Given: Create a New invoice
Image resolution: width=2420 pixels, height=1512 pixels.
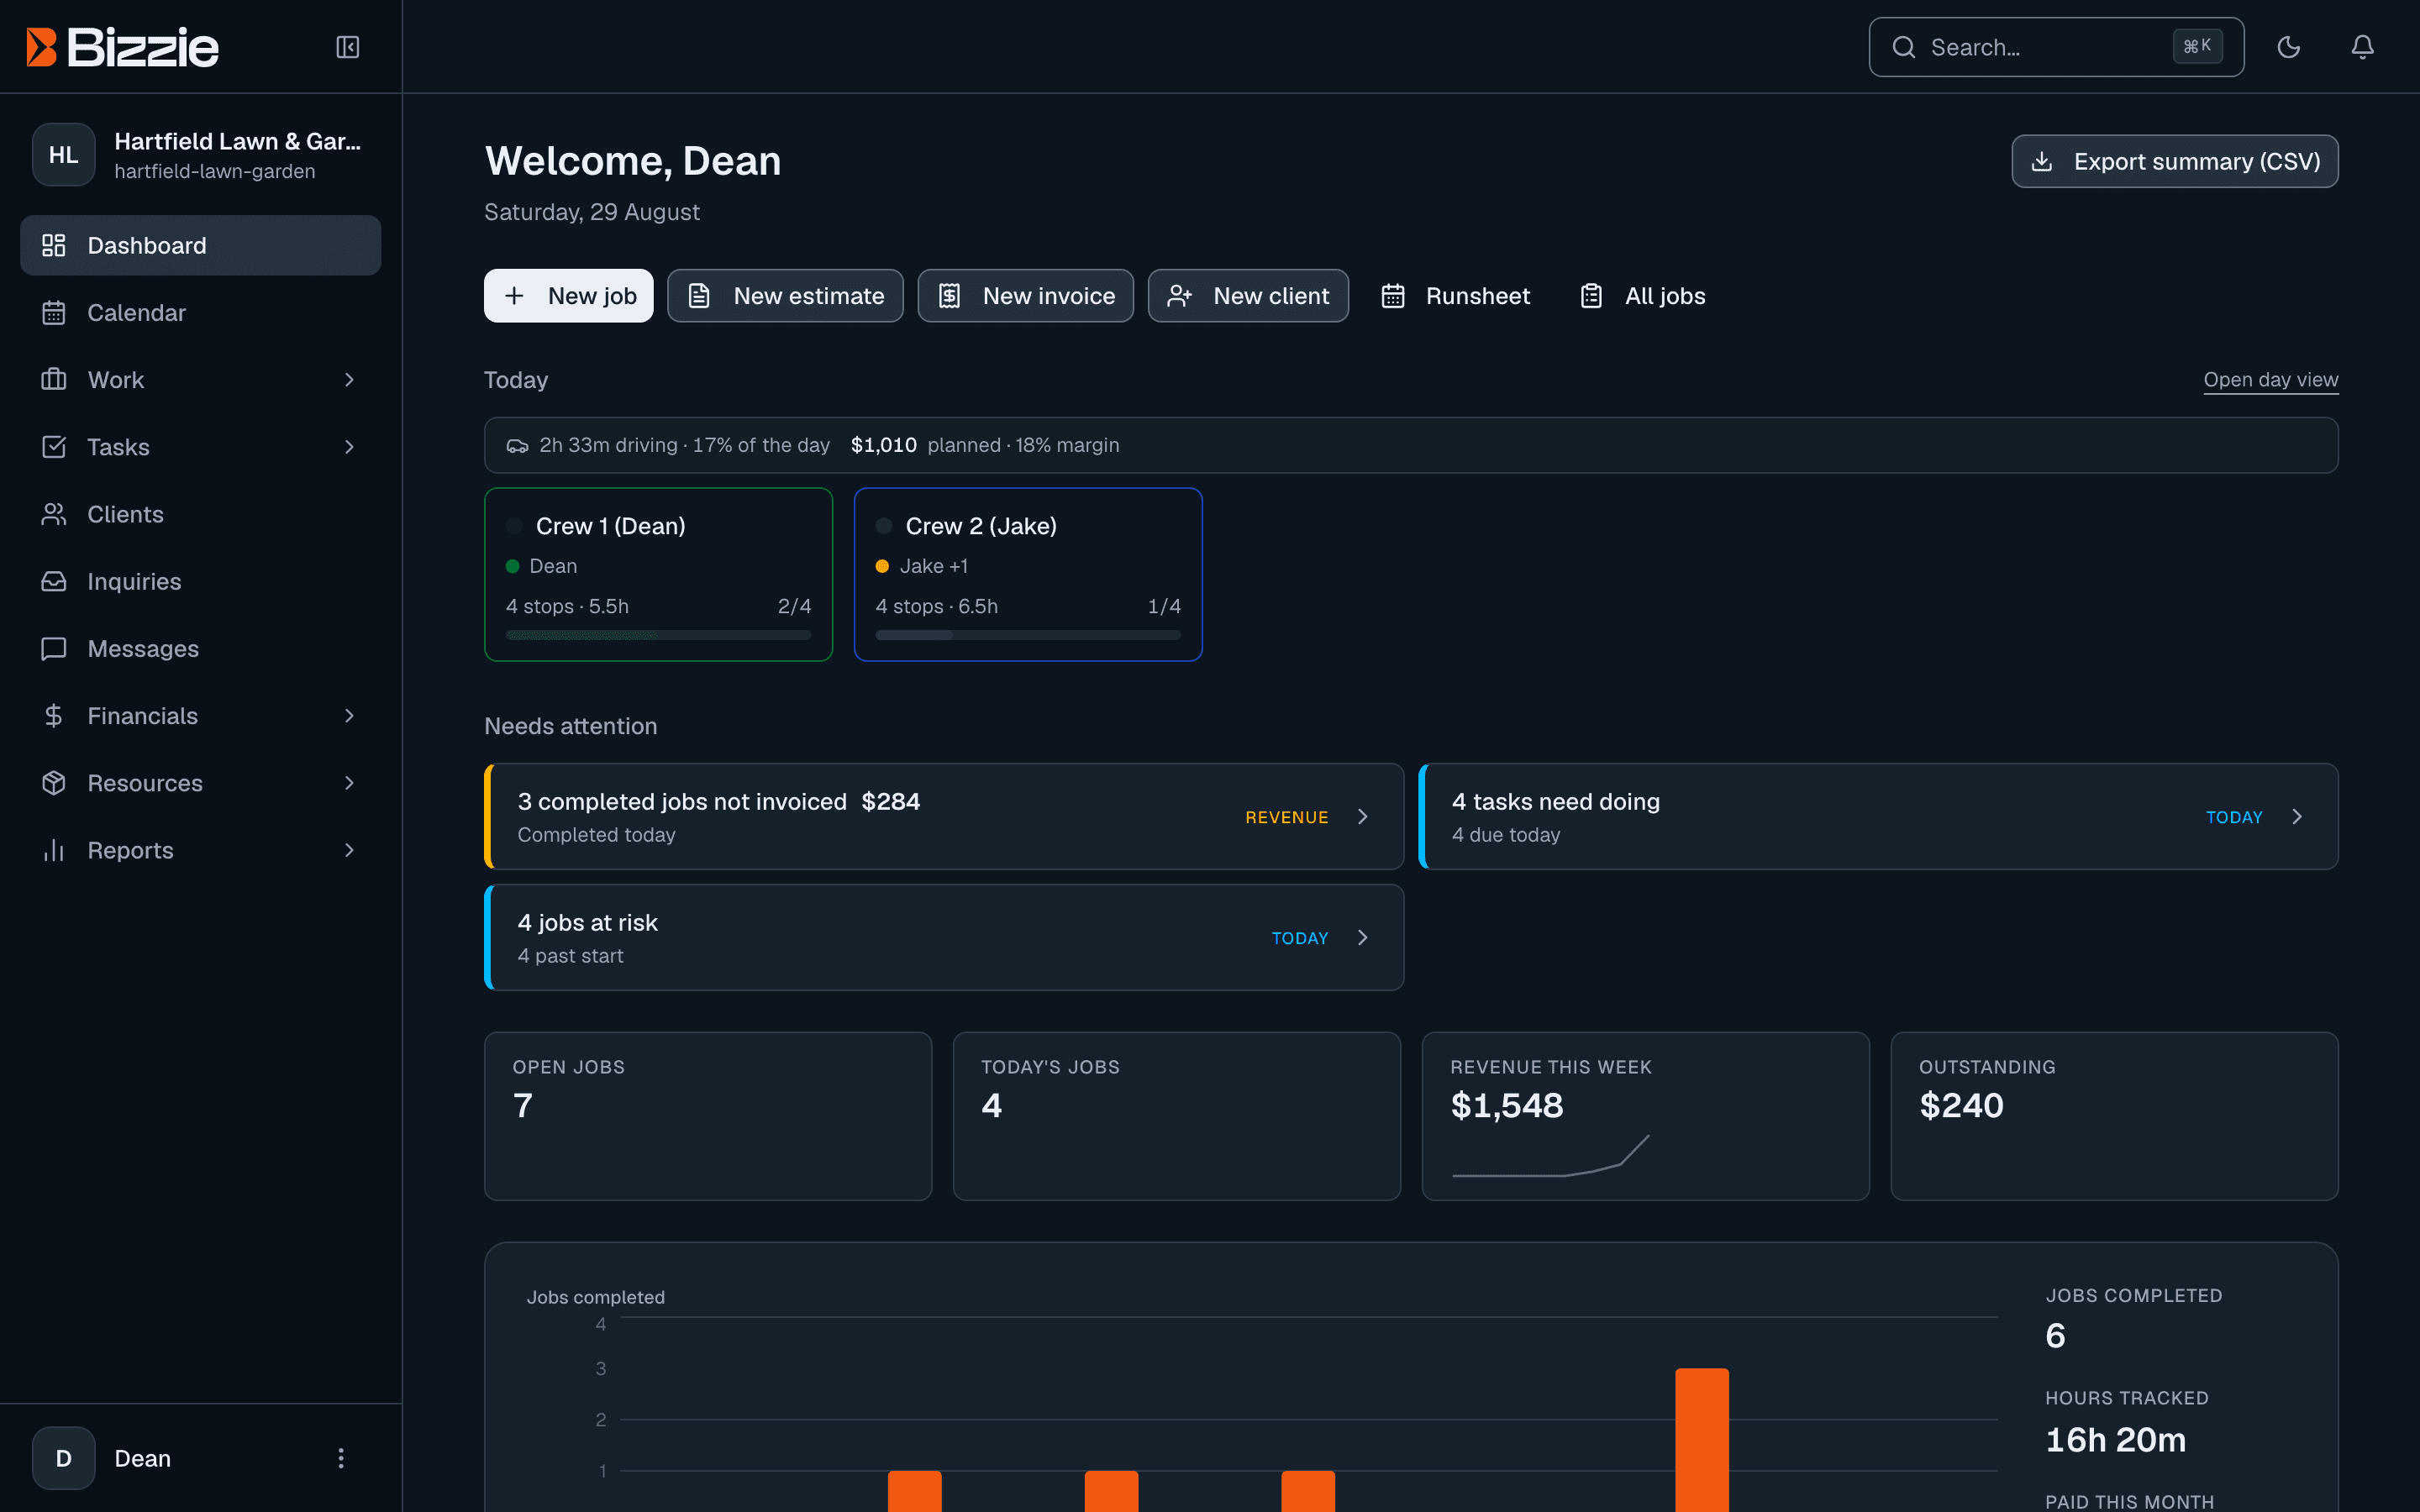Looking at the screenshot, I should [x=1025, y=296].
